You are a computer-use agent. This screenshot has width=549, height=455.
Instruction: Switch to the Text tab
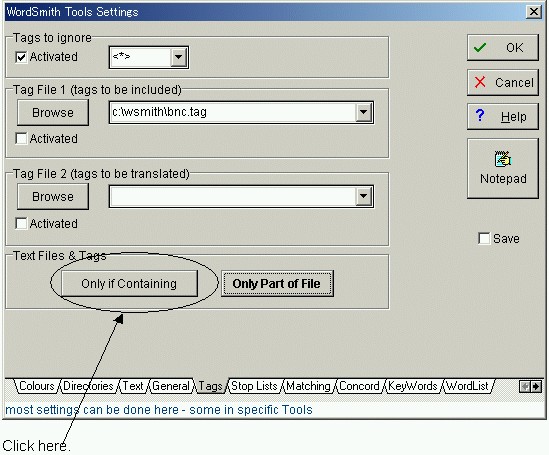click(x=133, y=386)
